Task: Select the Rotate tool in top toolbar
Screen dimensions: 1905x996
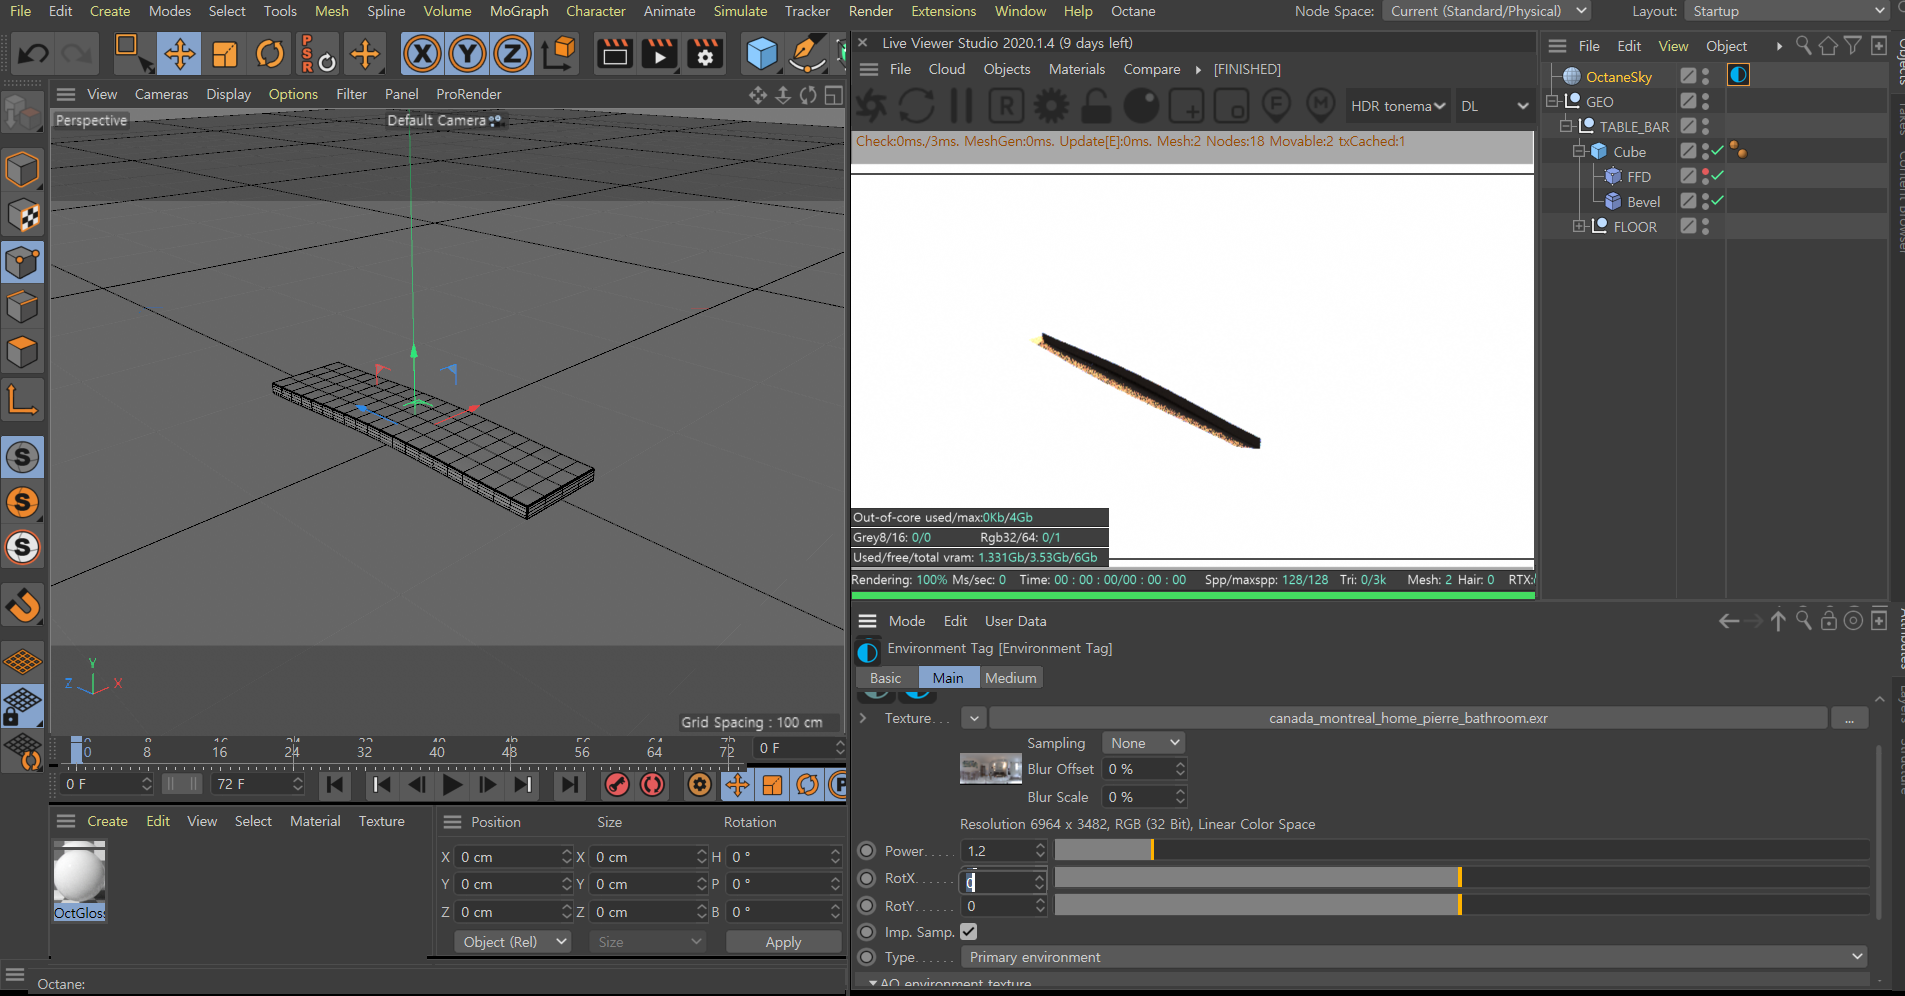Action: 269,54
